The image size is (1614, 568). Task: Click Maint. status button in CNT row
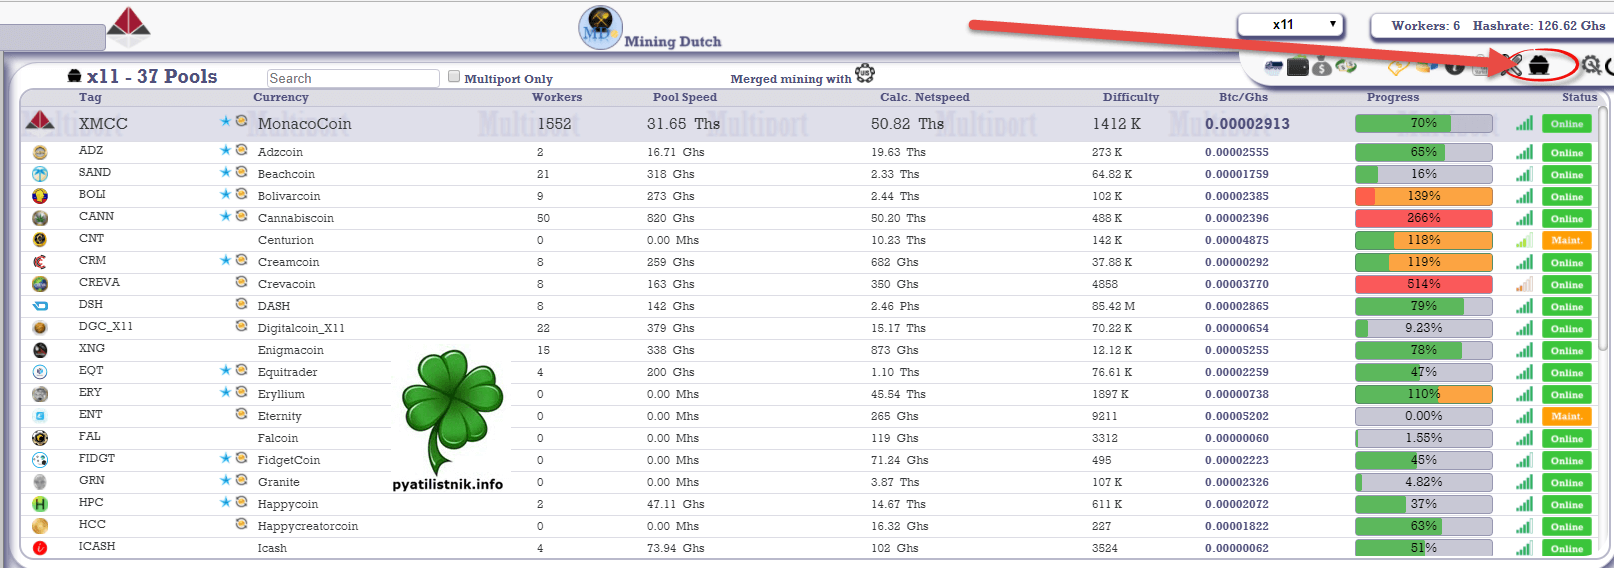[x=1567, y=240]
